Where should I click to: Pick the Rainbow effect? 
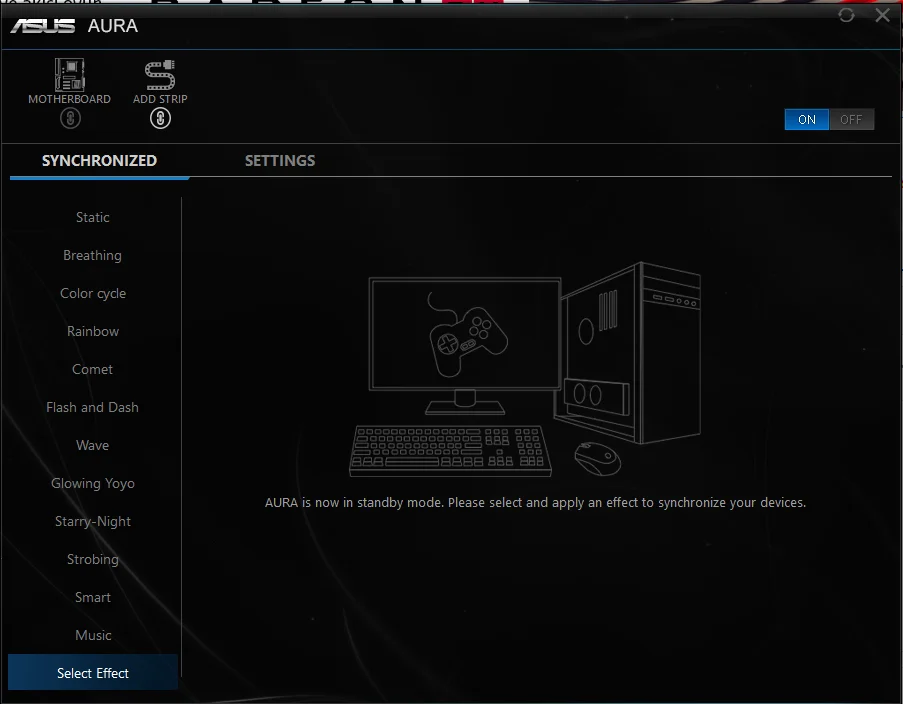(93, 331)
